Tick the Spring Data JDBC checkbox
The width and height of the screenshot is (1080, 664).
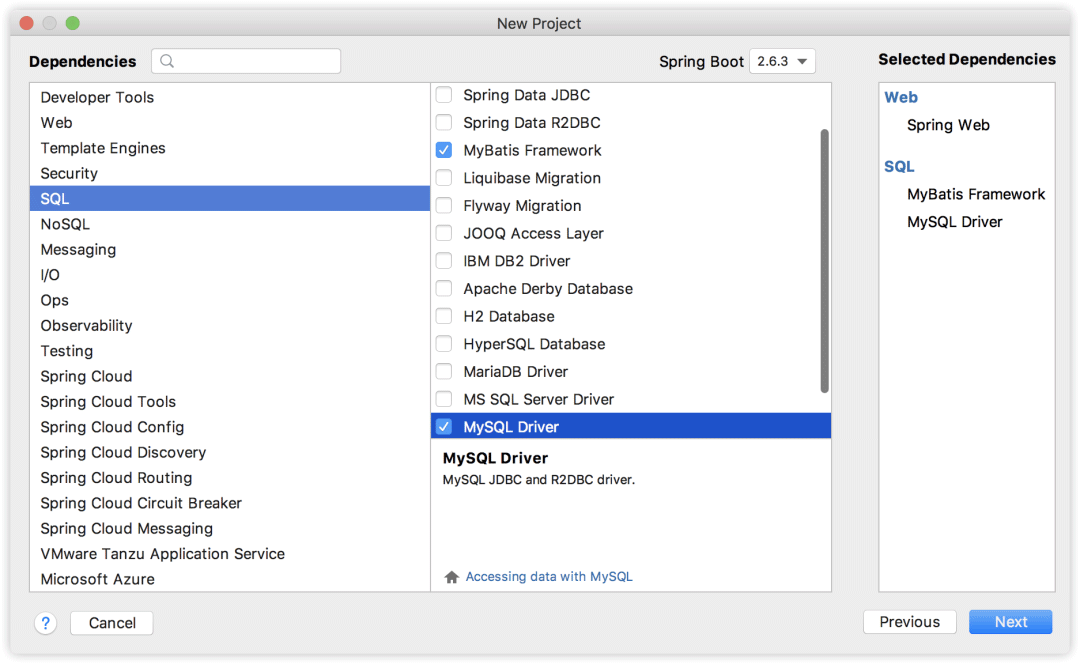(x=444, y=96)
